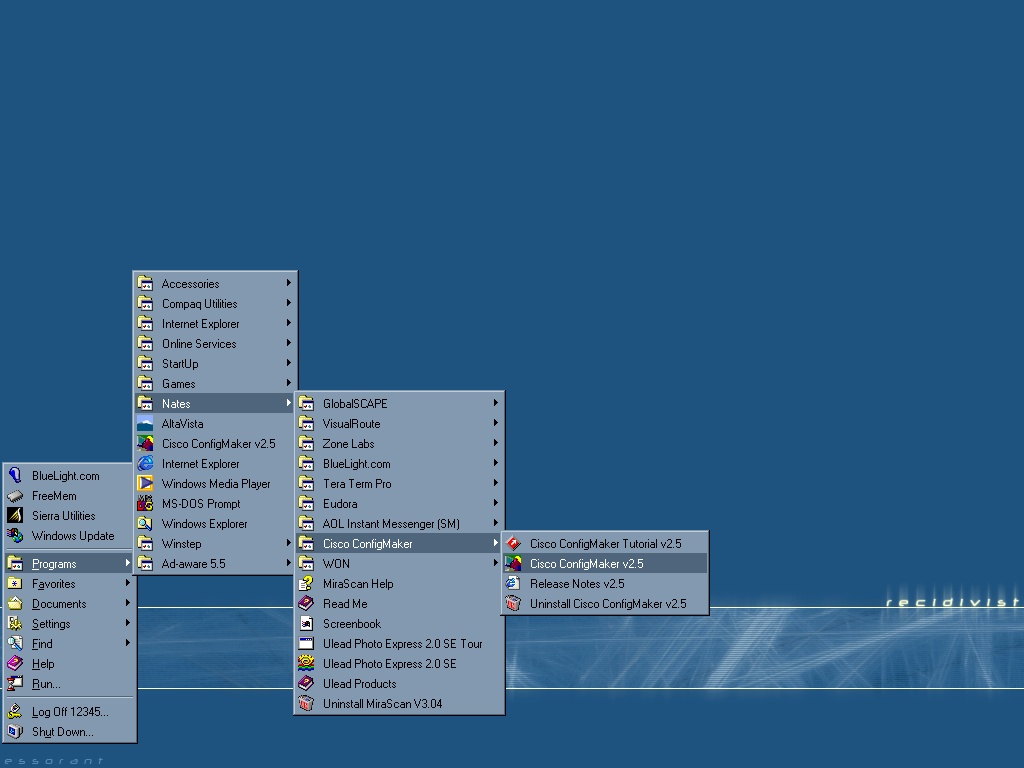
Task: Launch Windows Media Player via its icon
Action: [145, 484]
